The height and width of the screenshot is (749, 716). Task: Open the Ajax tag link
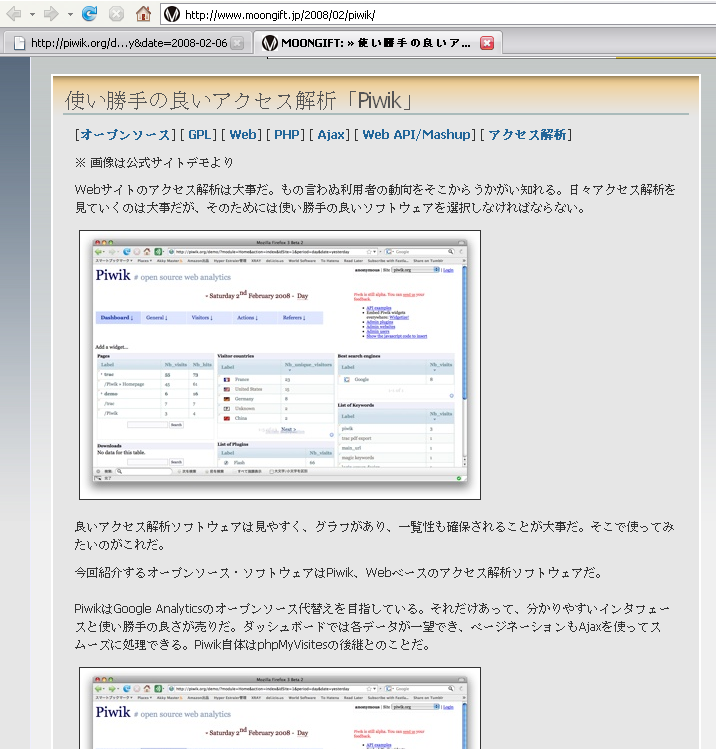(x=331, y=135)
